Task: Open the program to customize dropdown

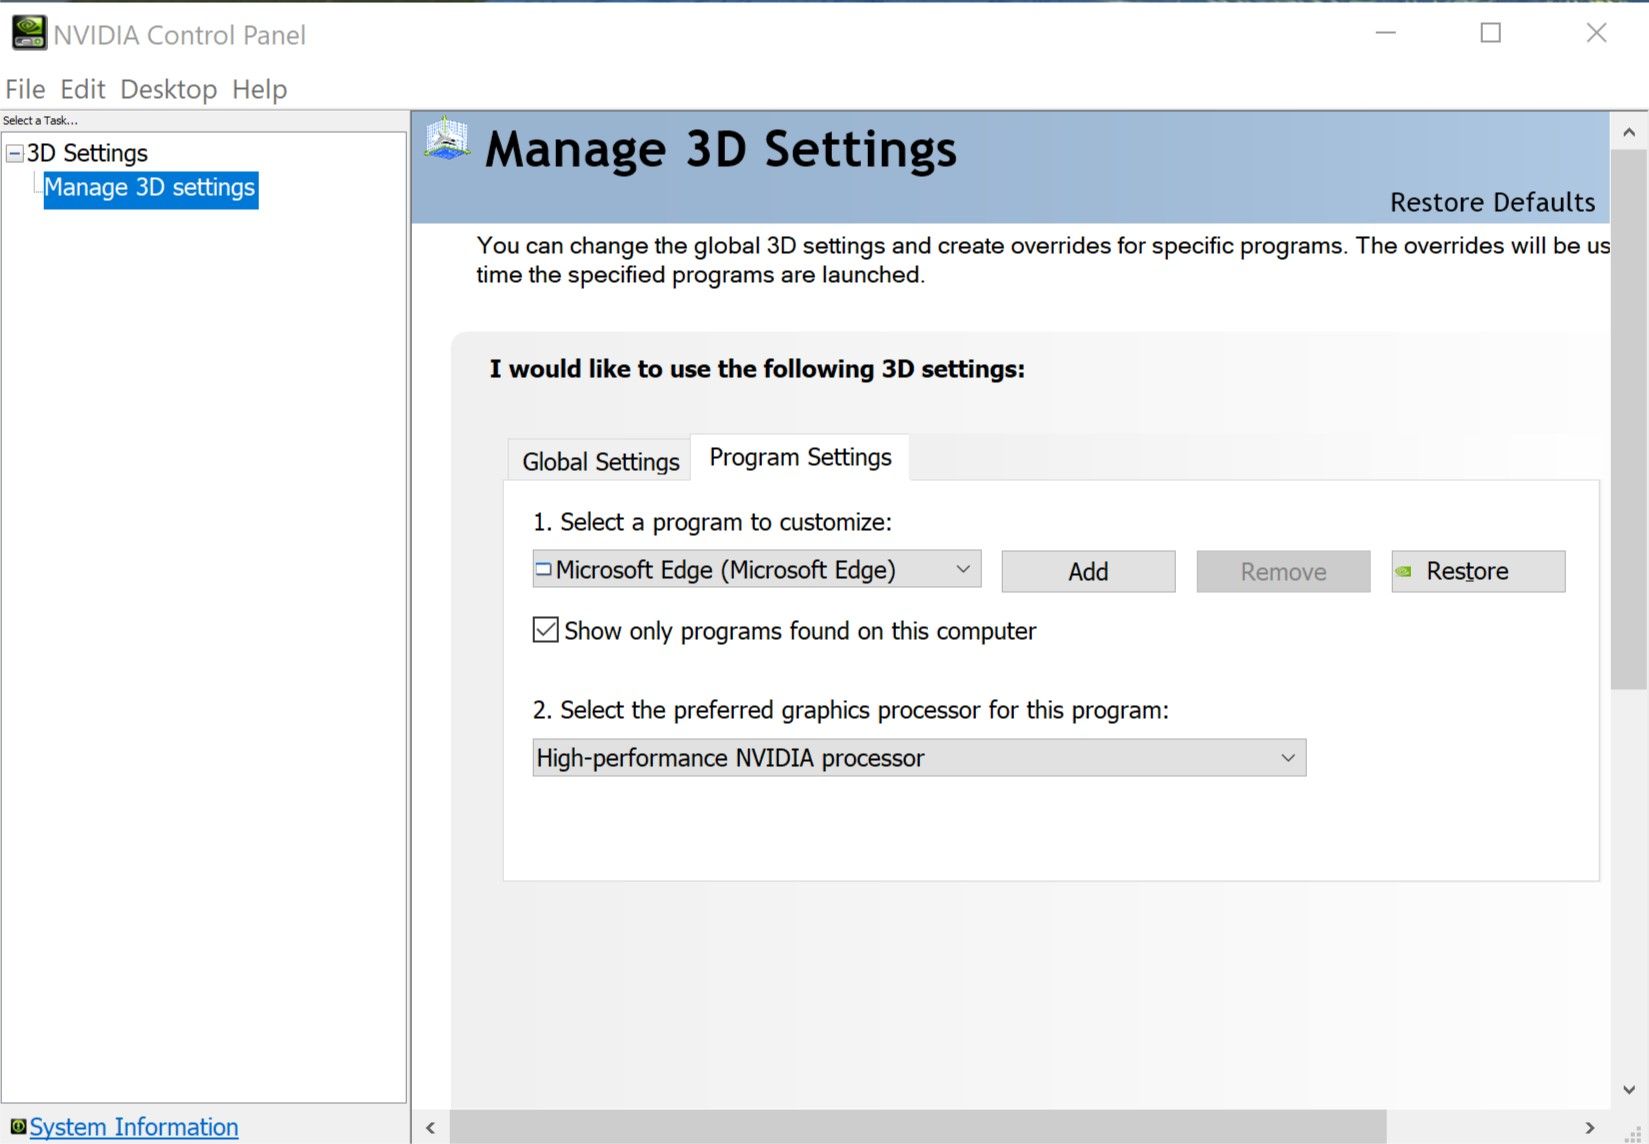Action: point(757,569)
